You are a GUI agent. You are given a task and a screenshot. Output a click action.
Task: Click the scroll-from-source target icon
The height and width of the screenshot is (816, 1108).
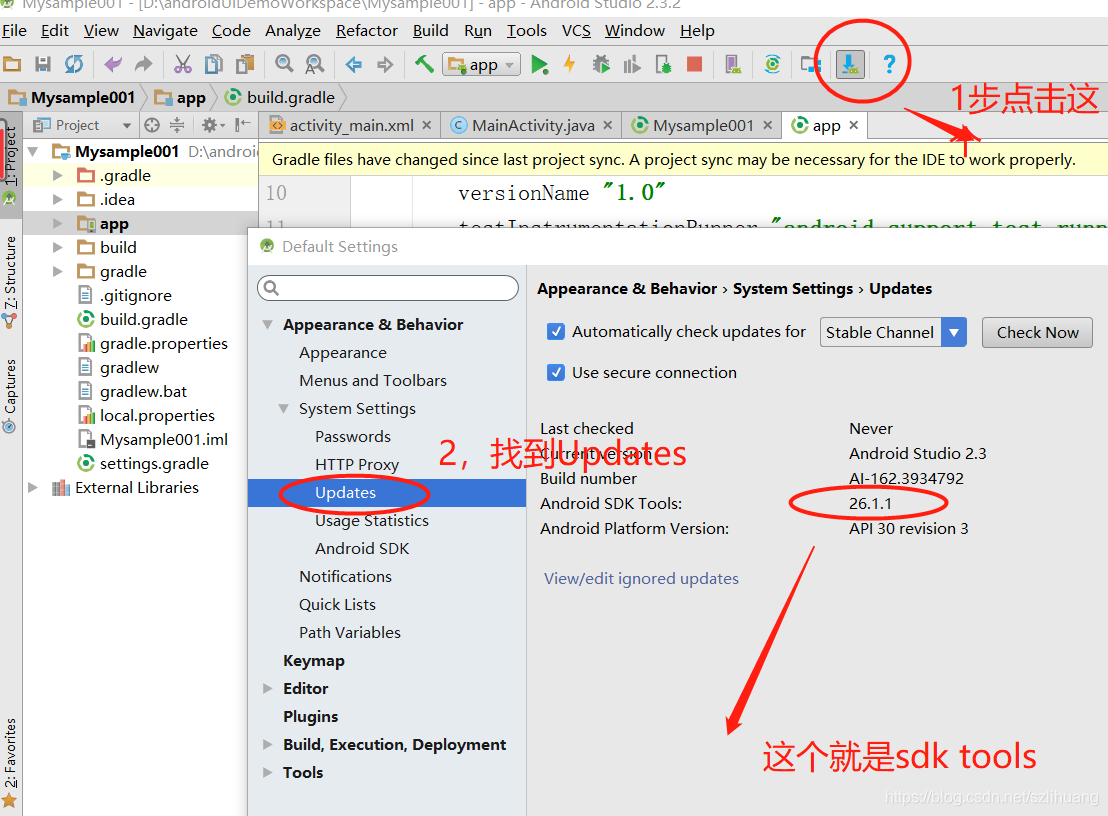152,125
